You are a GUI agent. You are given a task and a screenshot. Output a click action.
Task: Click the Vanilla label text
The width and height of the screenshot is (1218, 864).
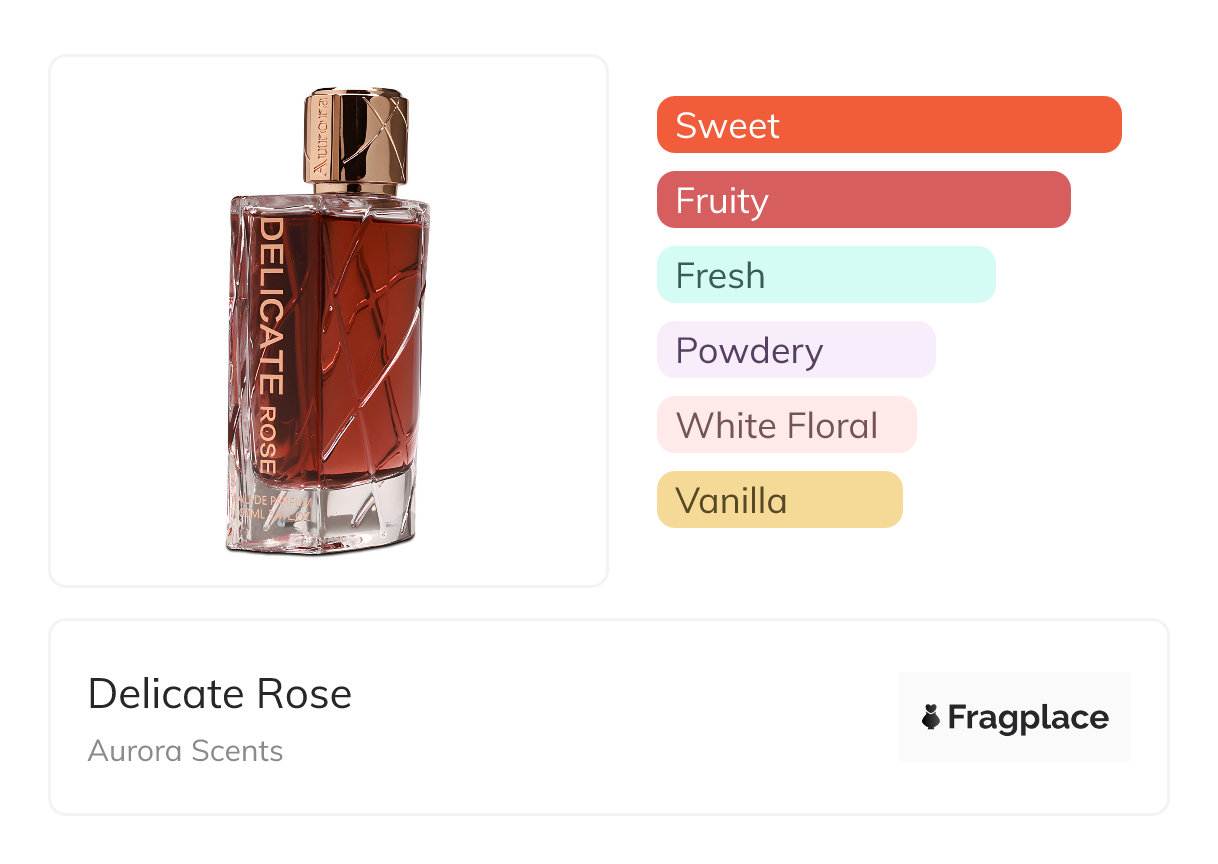click(x=731, y=500)
